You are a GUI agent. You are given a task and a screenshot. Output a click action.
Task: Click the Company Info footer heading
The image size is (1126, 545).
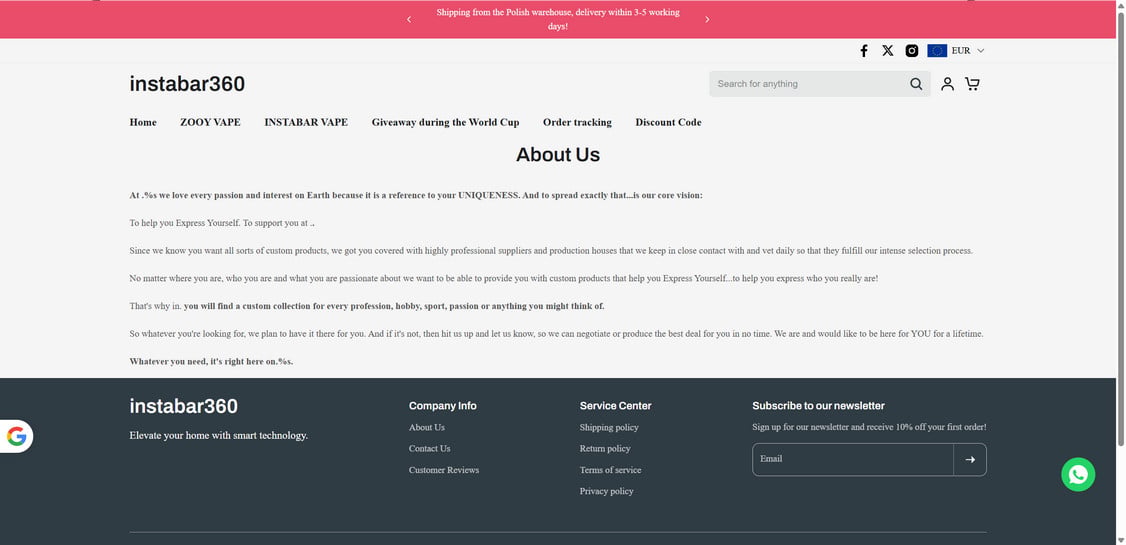coord(442,406)
